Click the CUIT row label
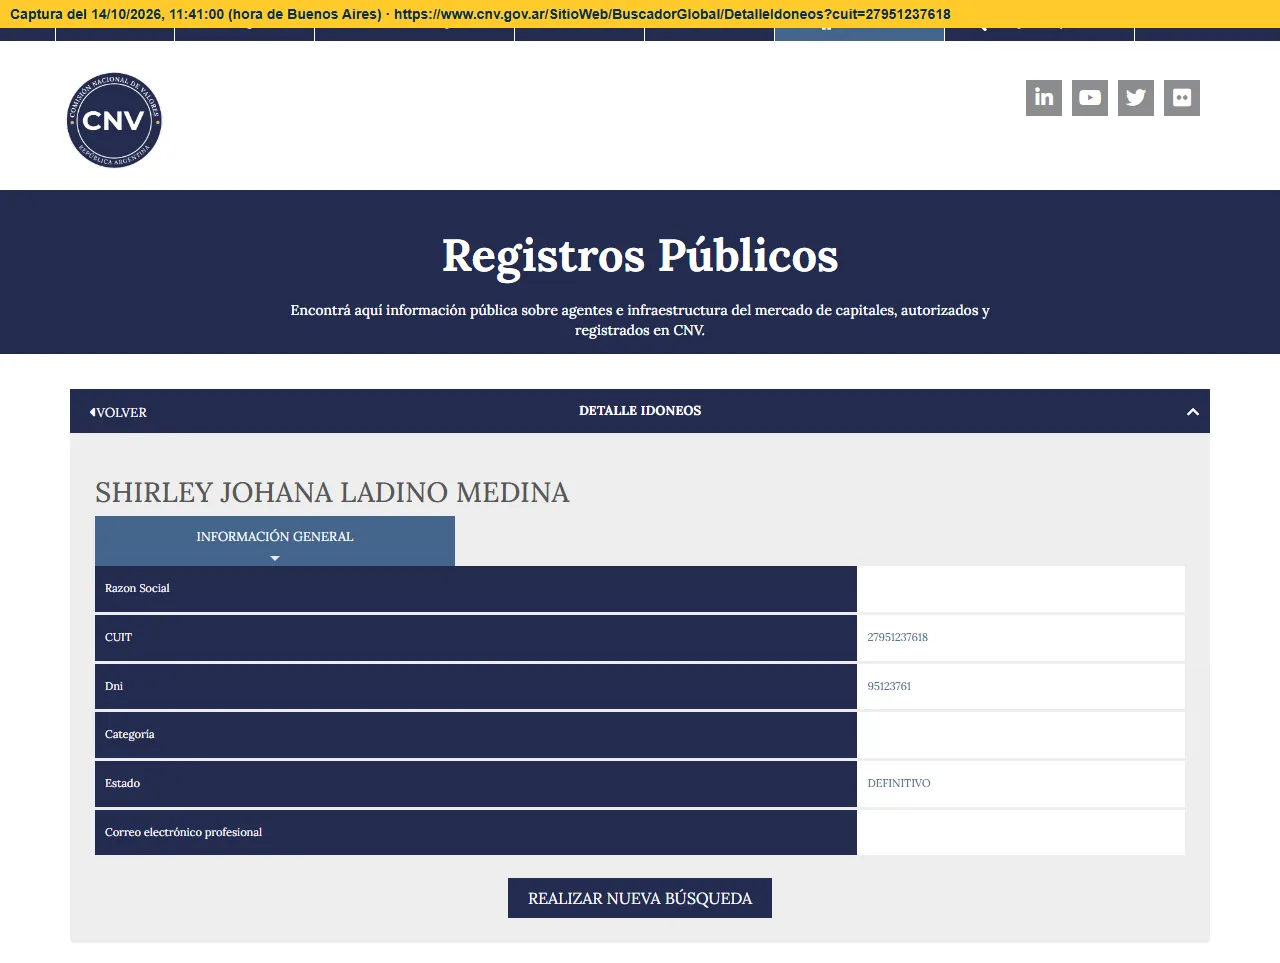Screen dimensions: 1280x963 tap(118, 637)
